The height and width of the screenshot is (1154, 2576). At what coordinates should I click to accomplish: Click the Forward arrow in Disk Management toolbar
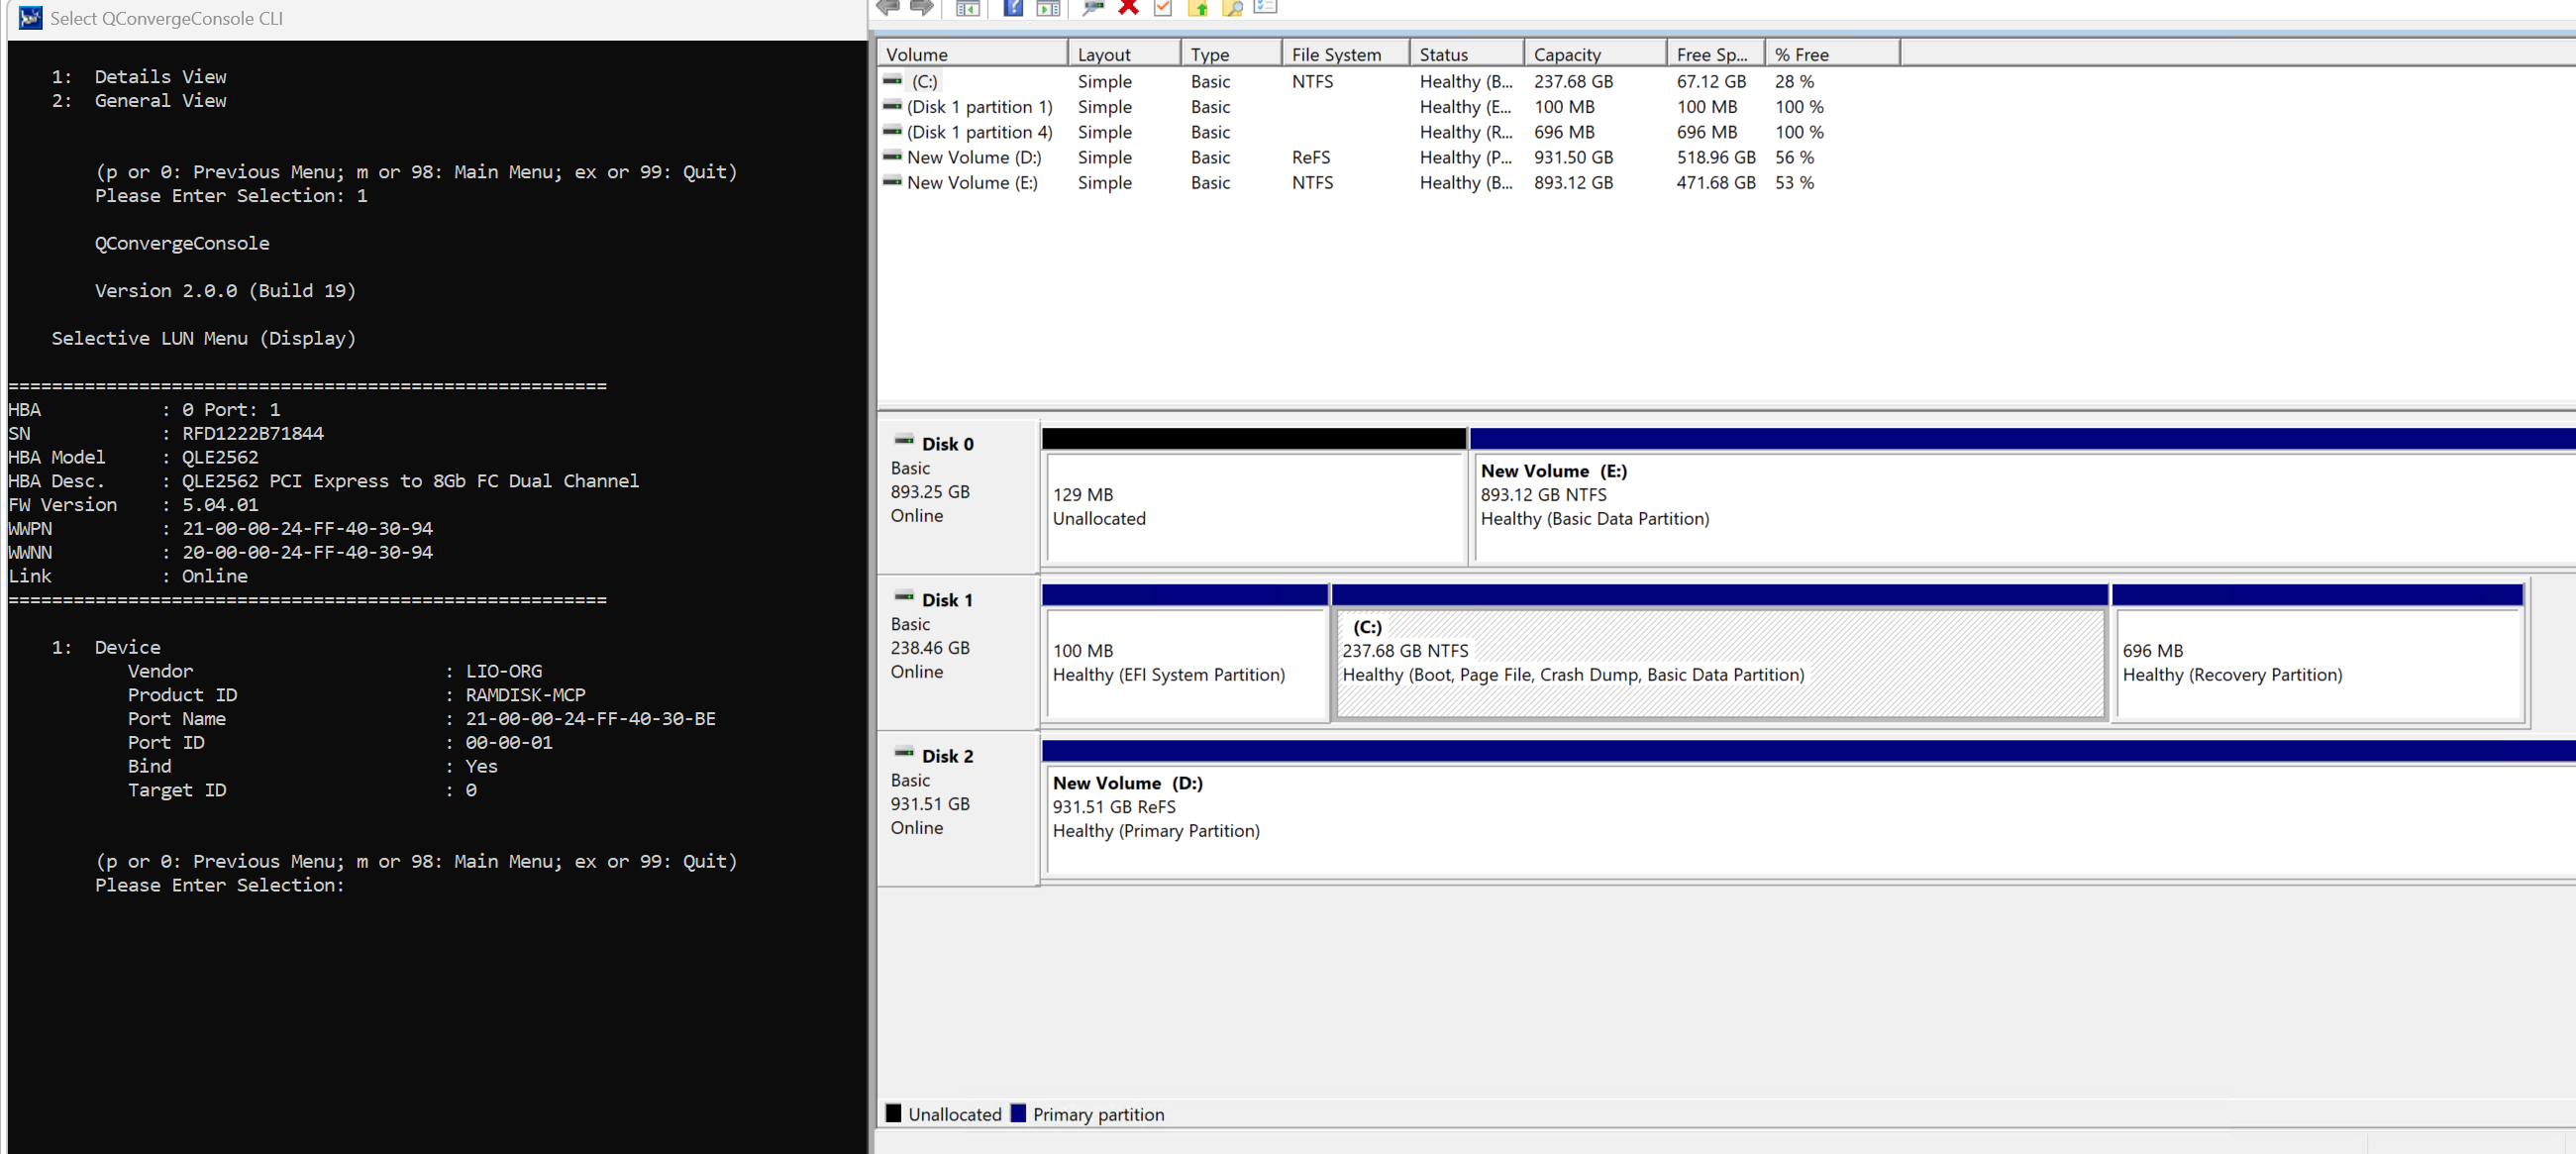922,7
